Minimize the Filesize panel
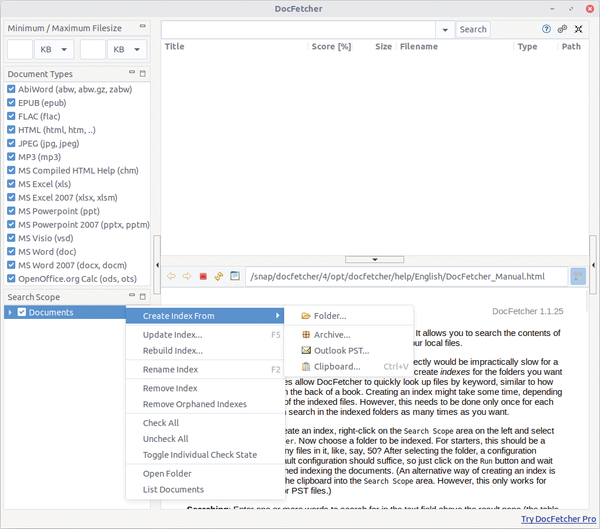Screen dimensions: 600x529 [143, 26]
